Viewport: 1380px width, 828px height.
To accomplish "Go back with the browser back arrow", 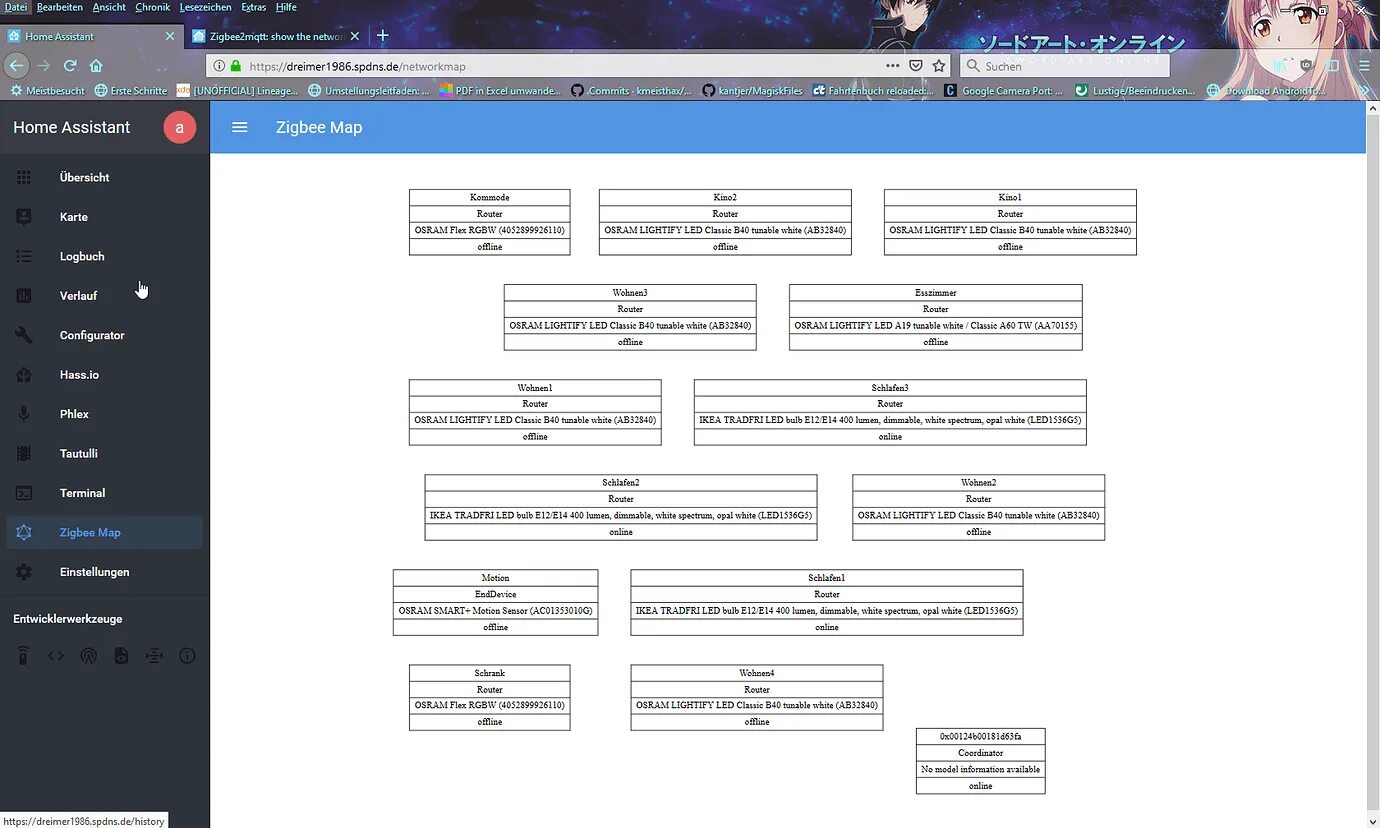I will point(16,65).
